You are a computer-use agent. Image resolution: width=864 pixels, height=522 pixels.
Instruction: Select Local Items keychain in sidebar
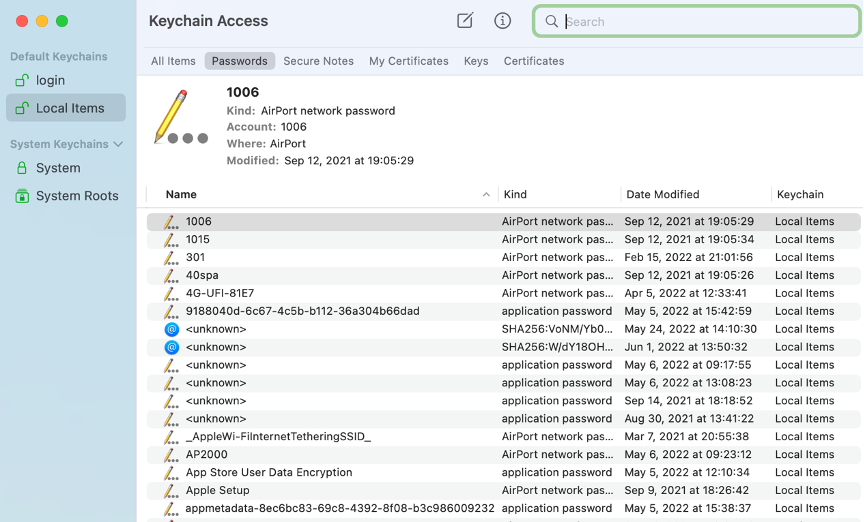point(69,108)
